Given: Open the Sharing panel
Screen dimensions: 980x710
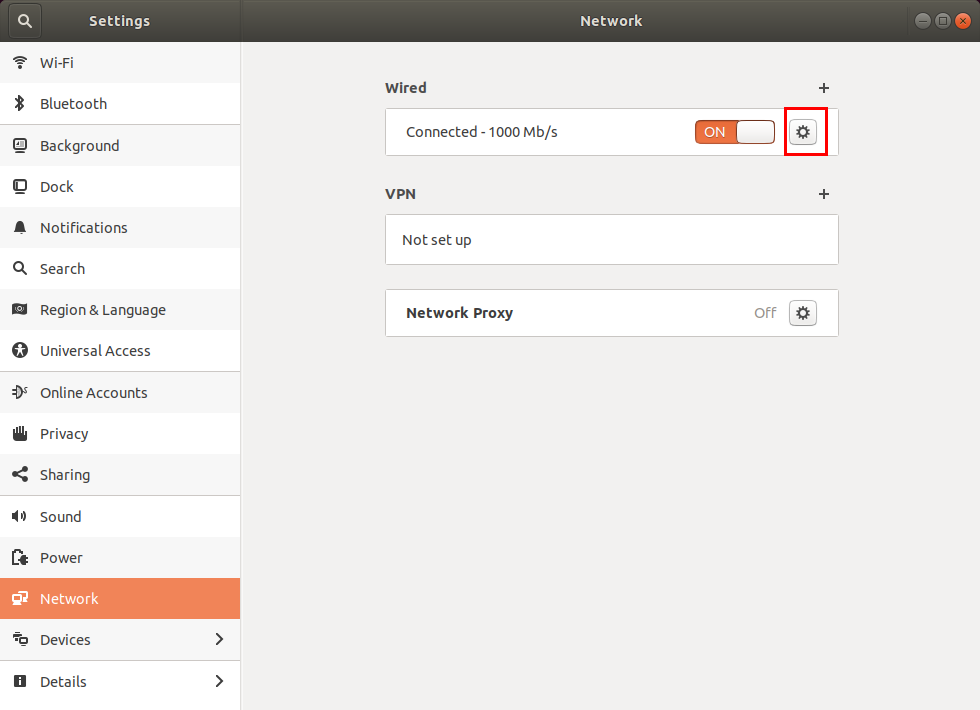Looking at the screenshot, I should coord(120,475).
